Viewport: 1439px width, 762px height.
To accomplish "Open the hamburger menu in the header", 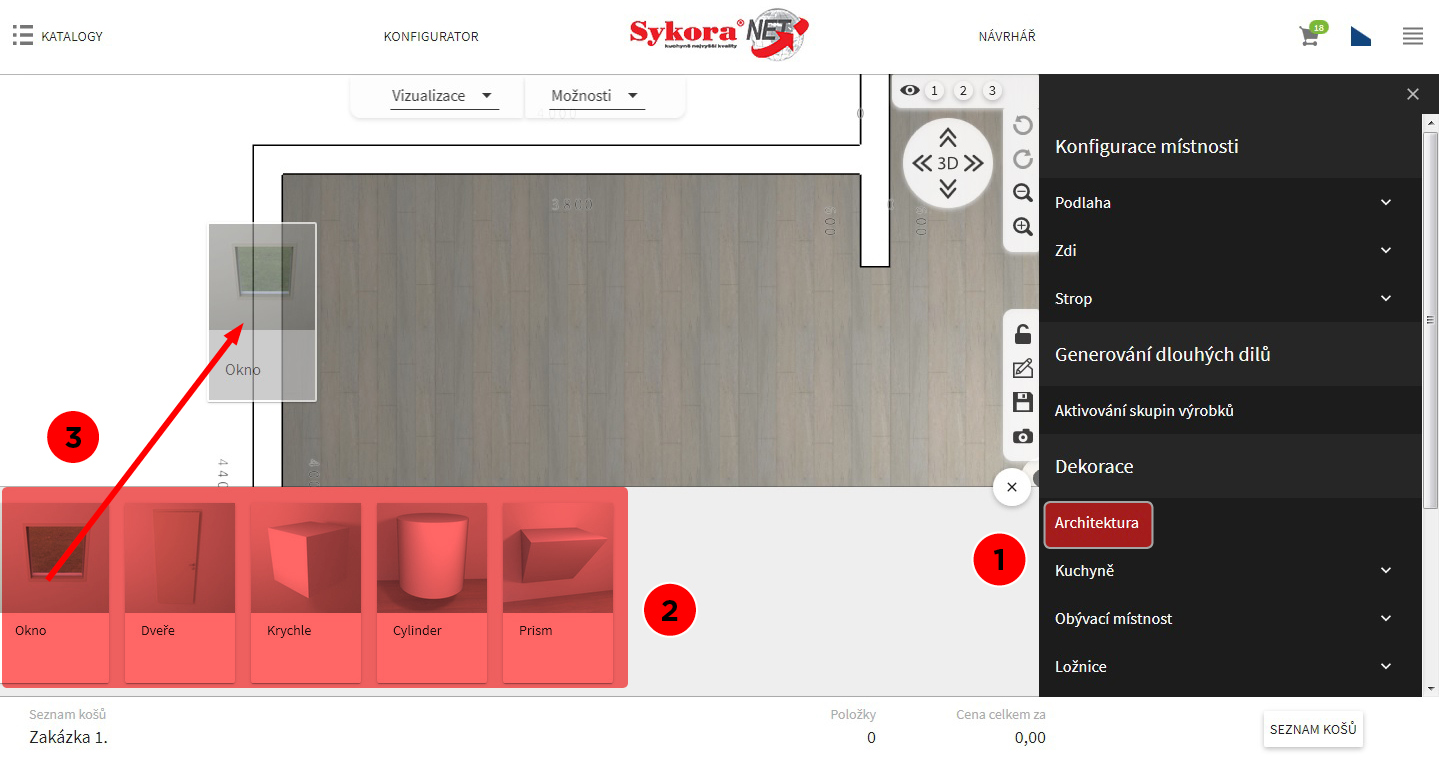I will [1412, 37].
